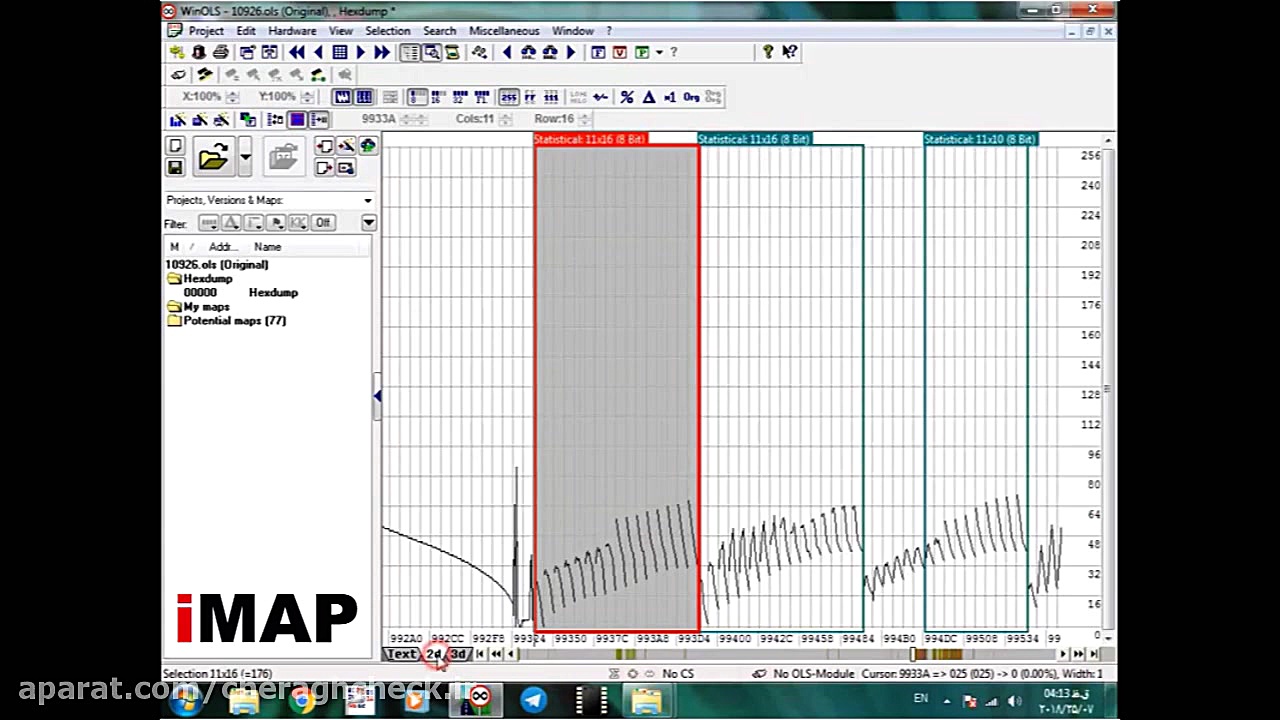Expand the dropdown arrow after green F icon
This screenshot has height=720, width=1280.
[659, 52]
